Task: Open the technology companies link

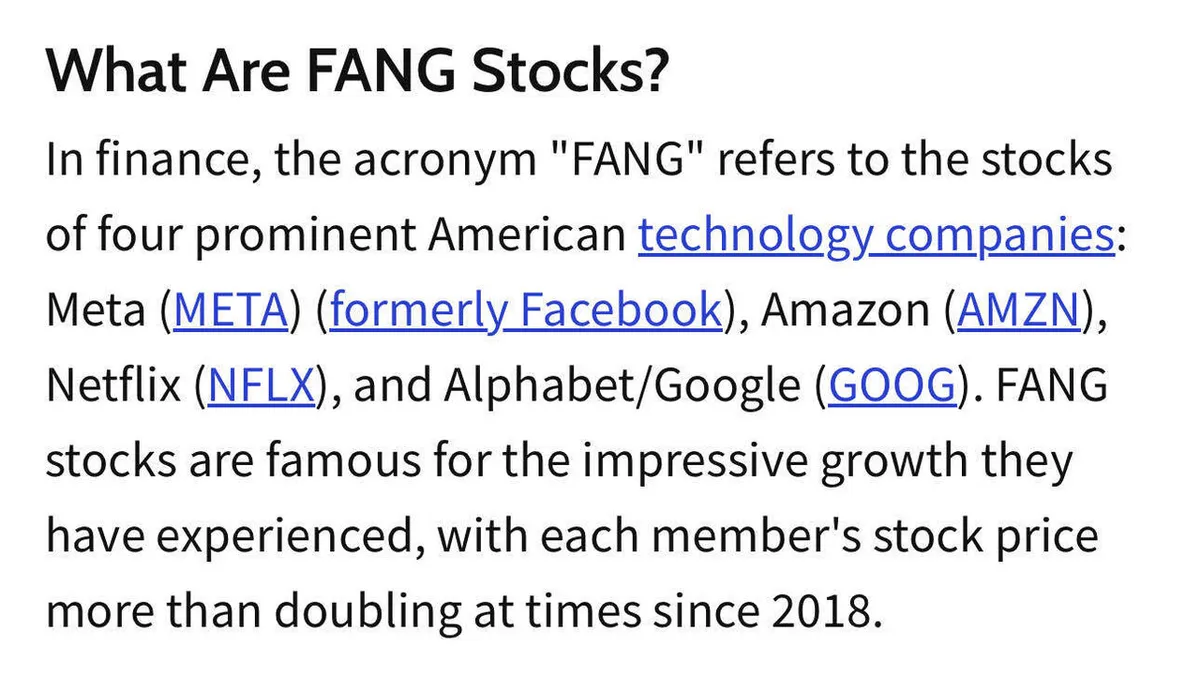Action: pos(875,236)
